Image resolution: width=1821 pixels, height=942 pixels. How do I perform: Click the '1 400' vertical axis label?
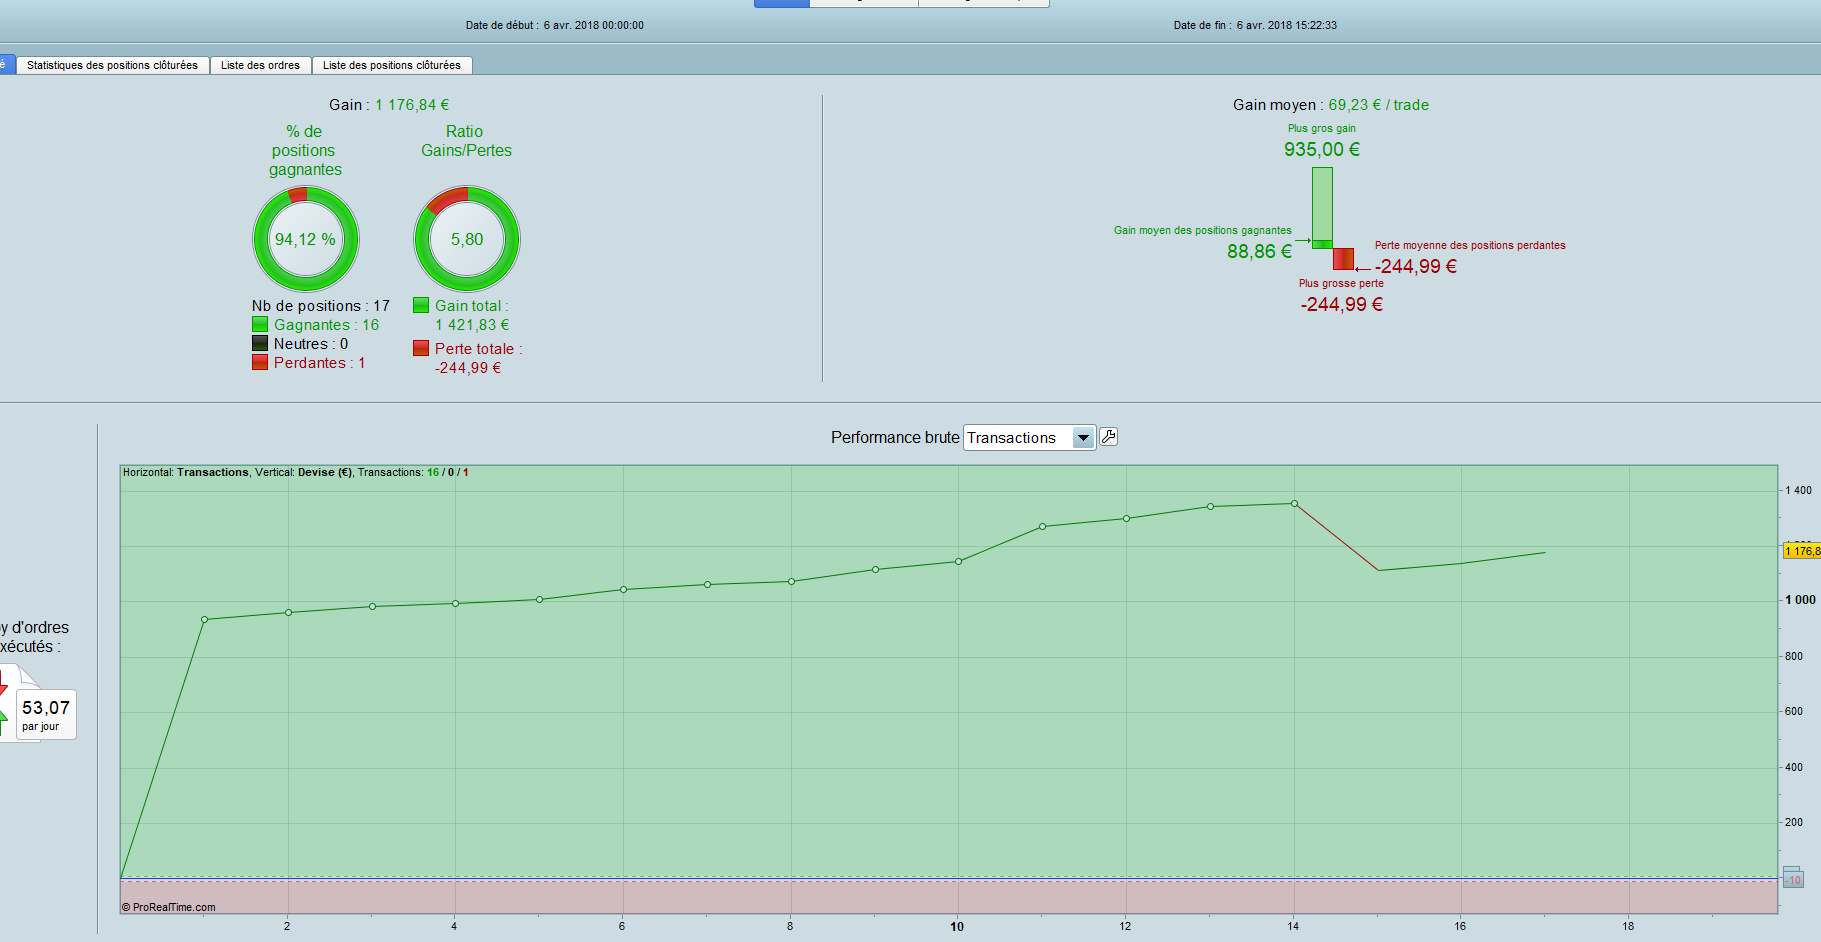click(x=1799, y=490)
